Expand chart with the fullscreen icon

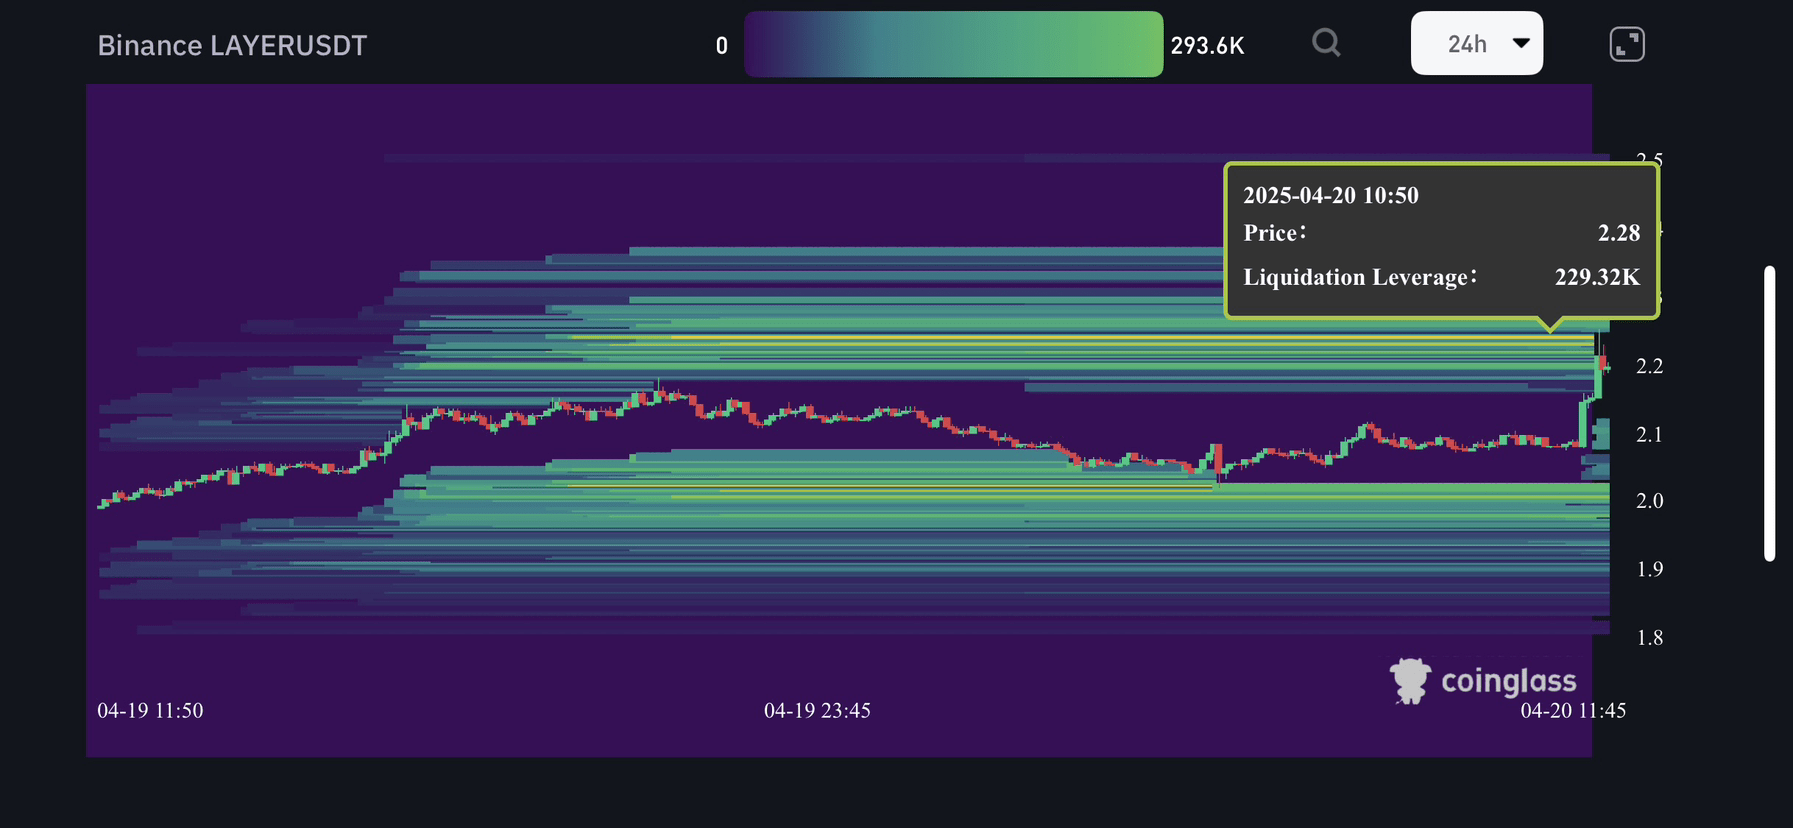(1627, 44)
